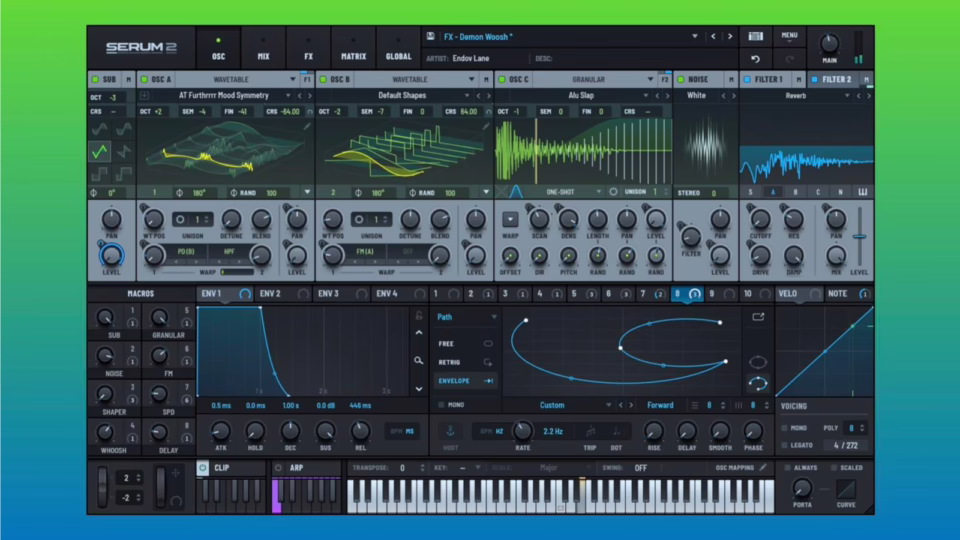This screenshot has height=540, width=960.
Task: Toggle the envelope lock icon
Action: coord(419,316)
